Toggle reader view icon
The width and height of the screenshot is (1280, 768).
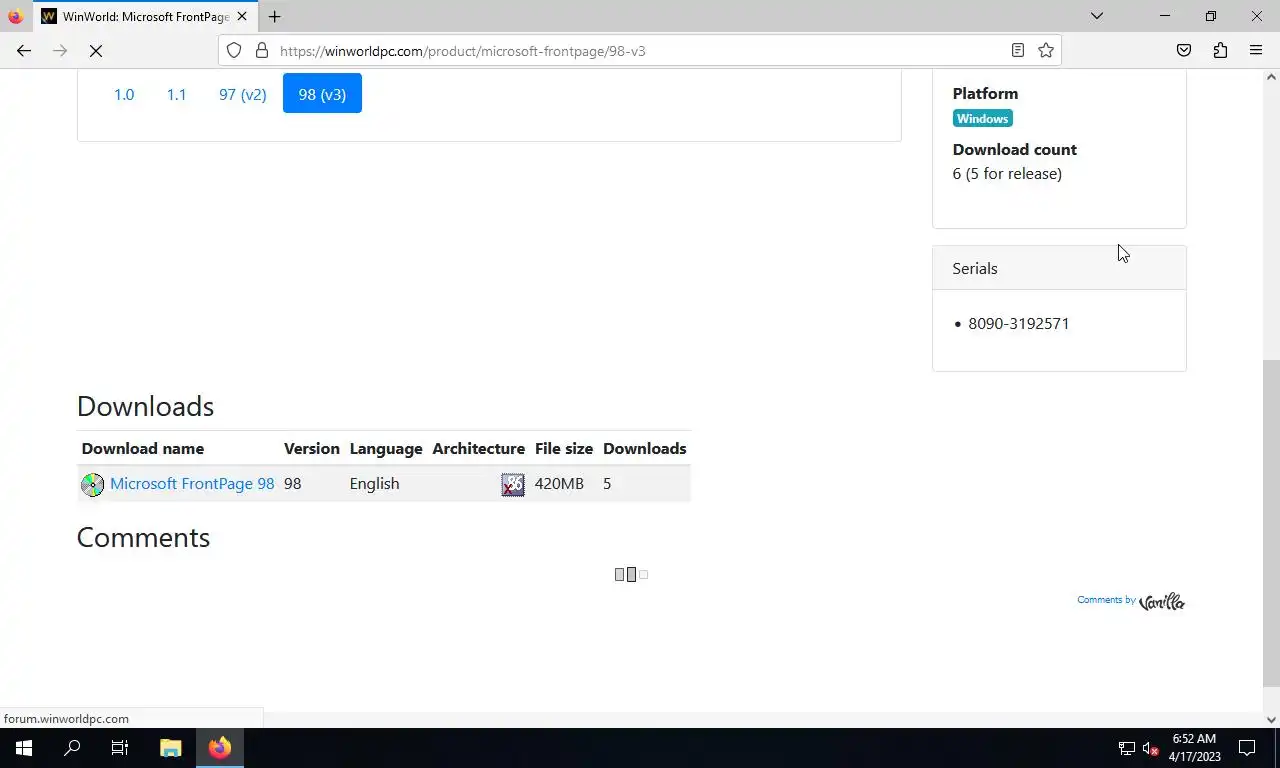click(1017, 50)
